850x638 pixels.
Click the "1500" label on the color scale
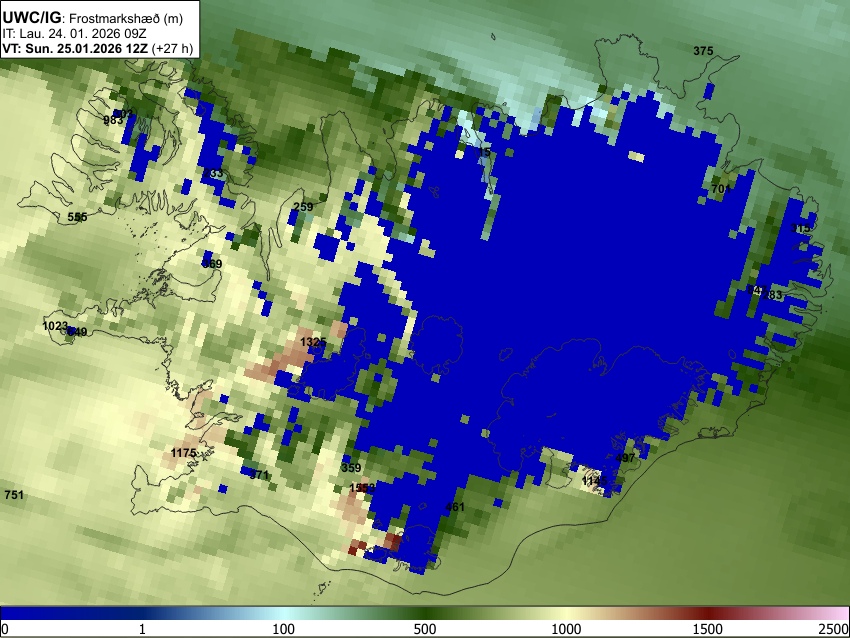[708, 629]
